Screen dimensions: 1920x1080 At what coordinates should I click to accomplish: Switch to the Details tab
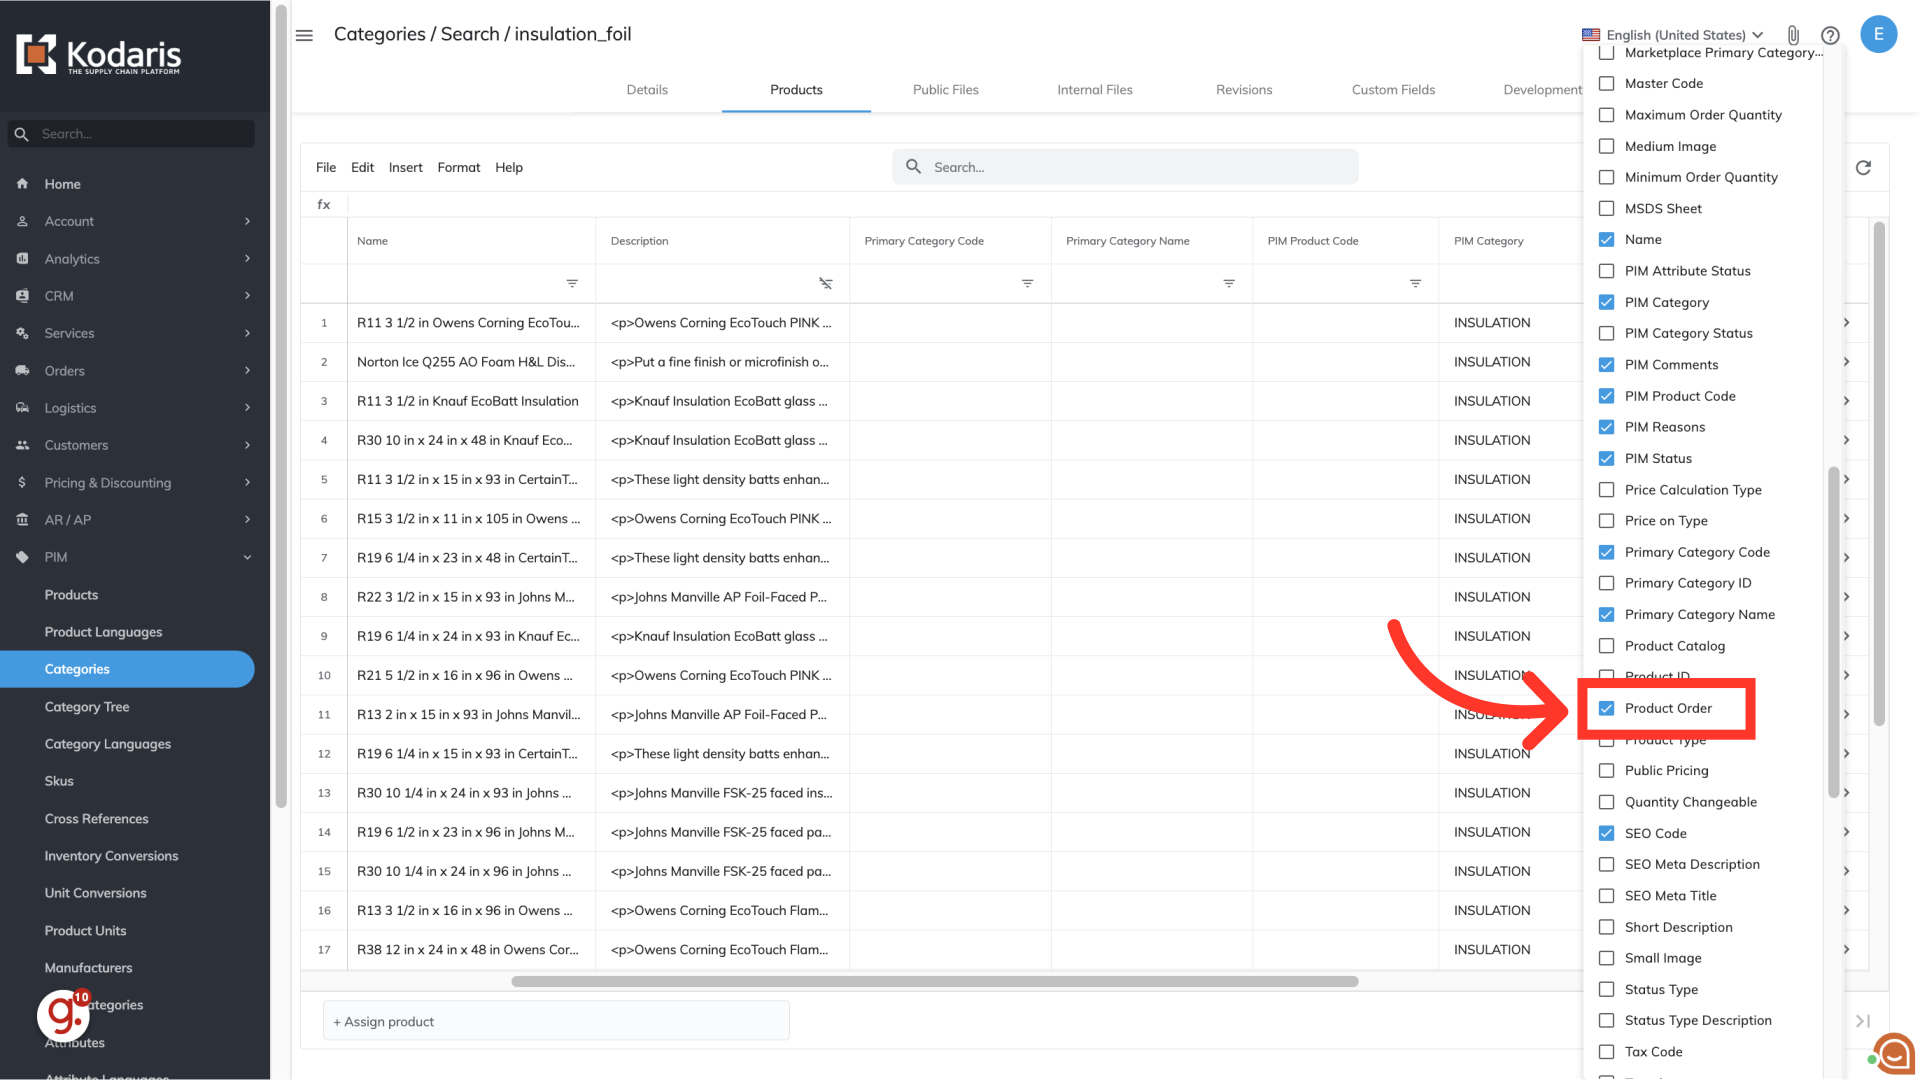point(647,90)
